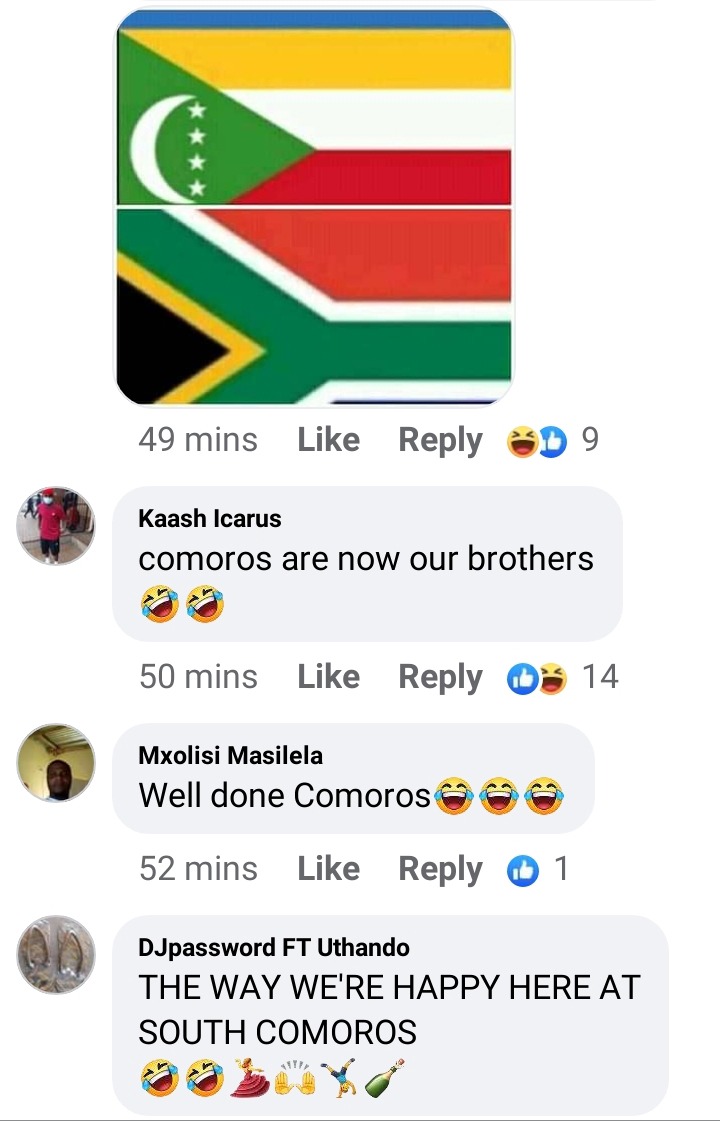Open the DJpassword FT Uthando name link

tap(274, 947)
